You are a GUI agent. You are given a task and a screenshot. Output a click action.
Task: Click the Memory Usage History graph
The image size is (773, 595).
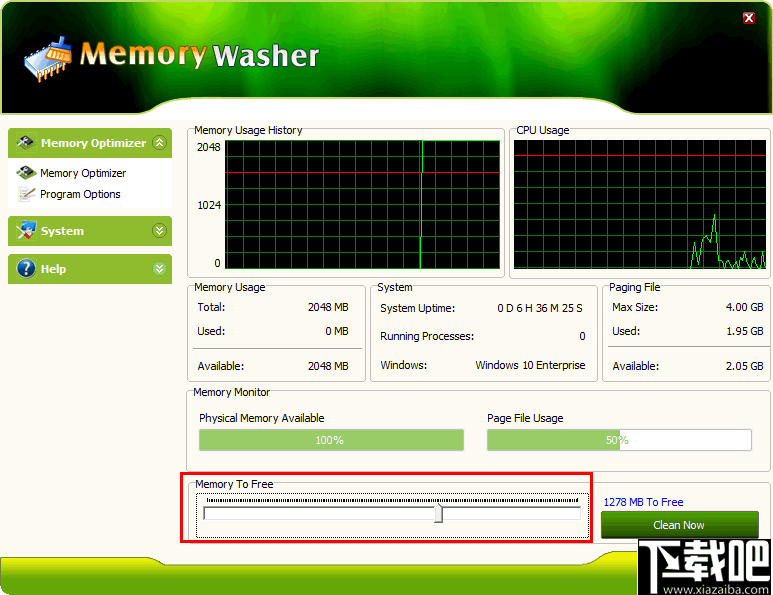point(362,205)
